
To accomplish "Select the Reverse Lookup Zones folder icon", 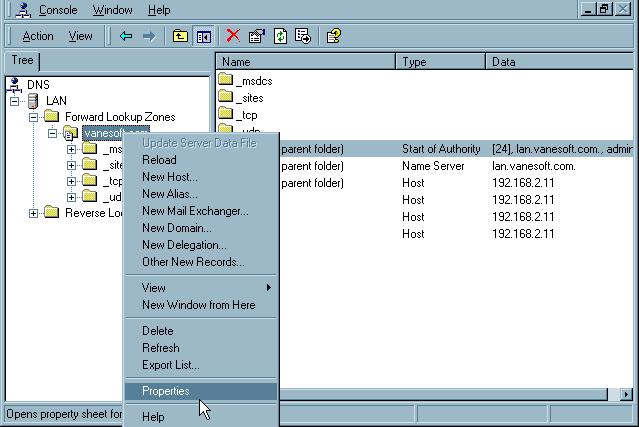I will 52,212.
